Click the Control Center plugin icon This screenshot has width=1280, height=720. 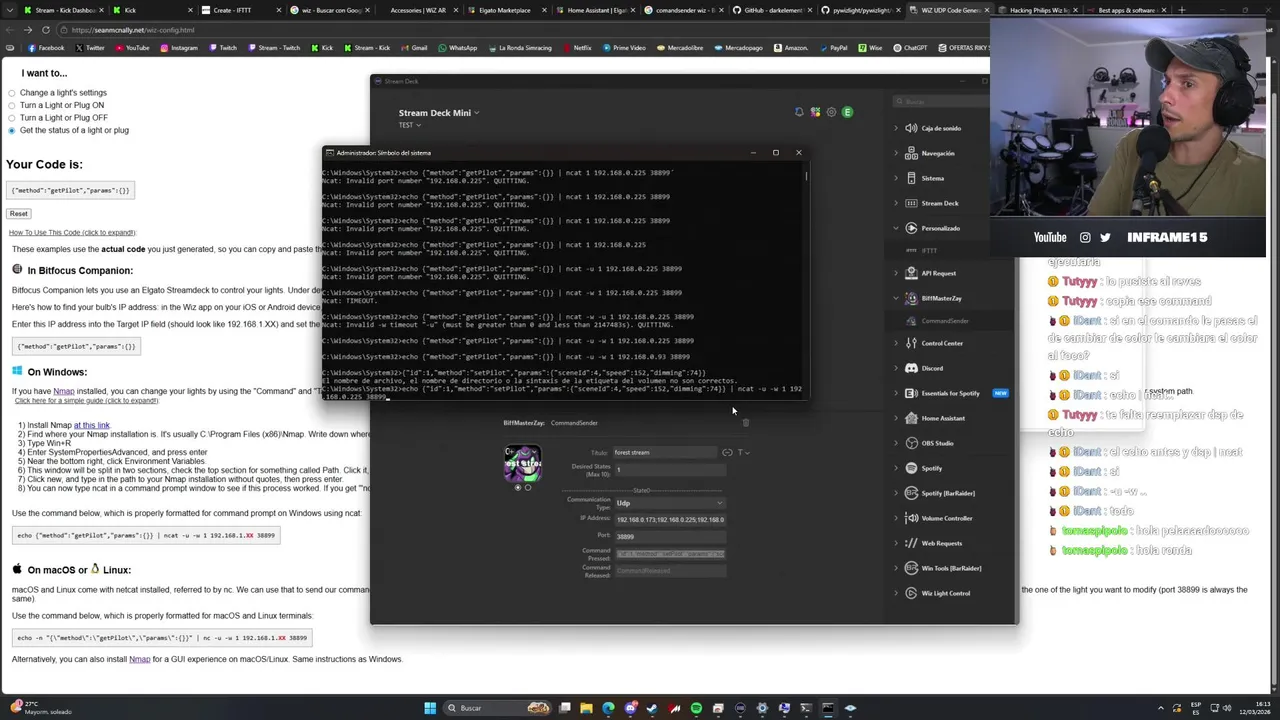point(911,343)
